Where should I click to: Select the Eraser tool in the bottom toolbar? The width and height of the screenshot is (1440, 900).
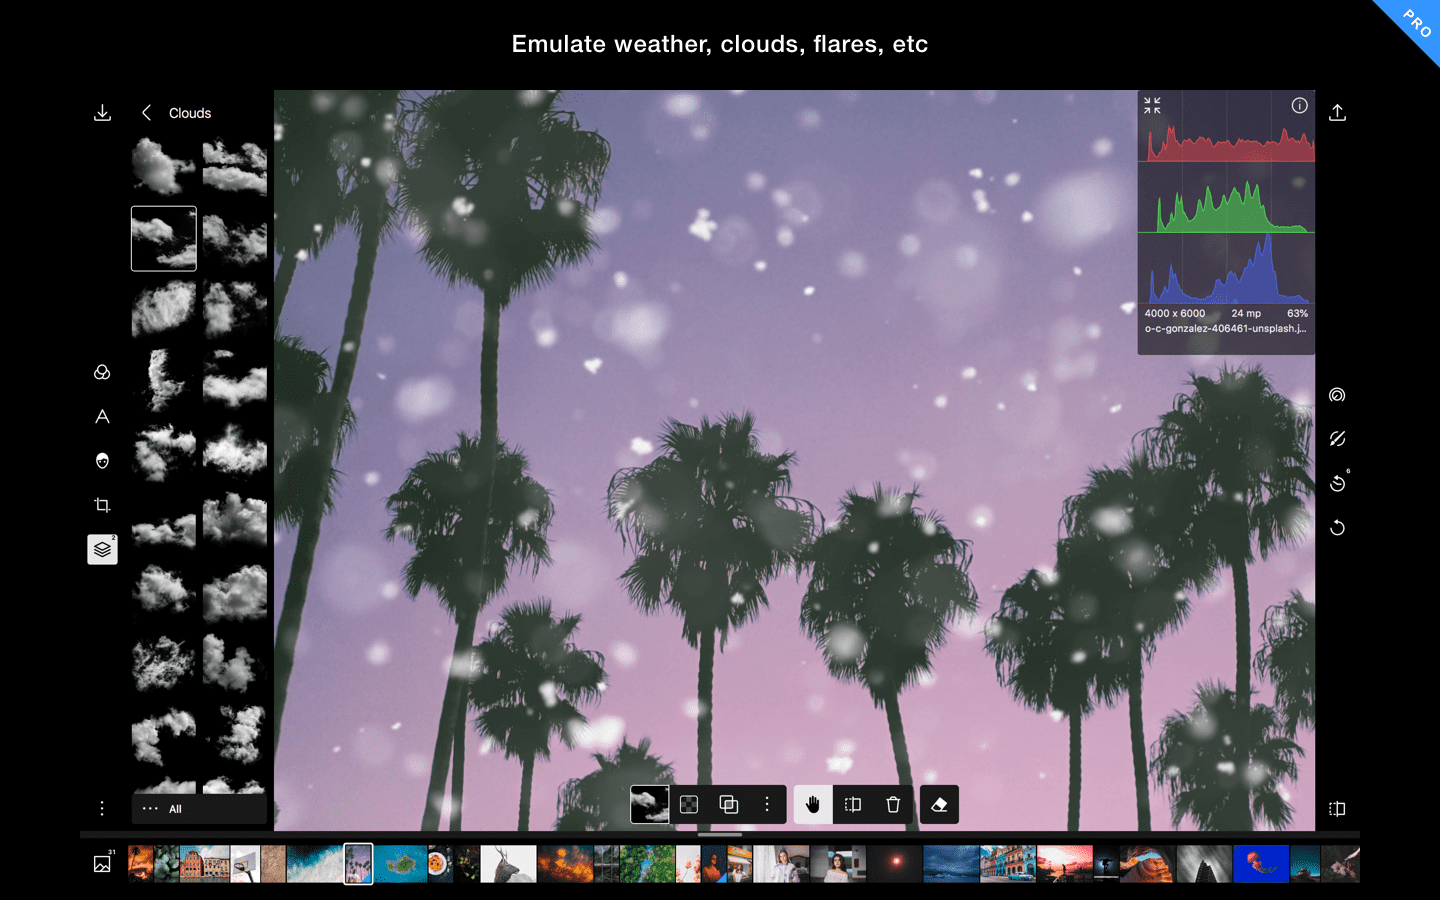(939, 804)
